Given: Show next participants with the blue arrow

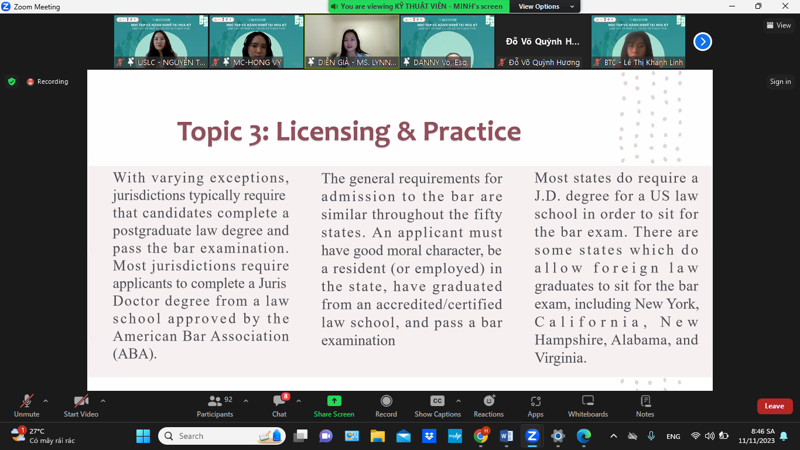Looking at the screenshot, I should [x=702, y=42].
